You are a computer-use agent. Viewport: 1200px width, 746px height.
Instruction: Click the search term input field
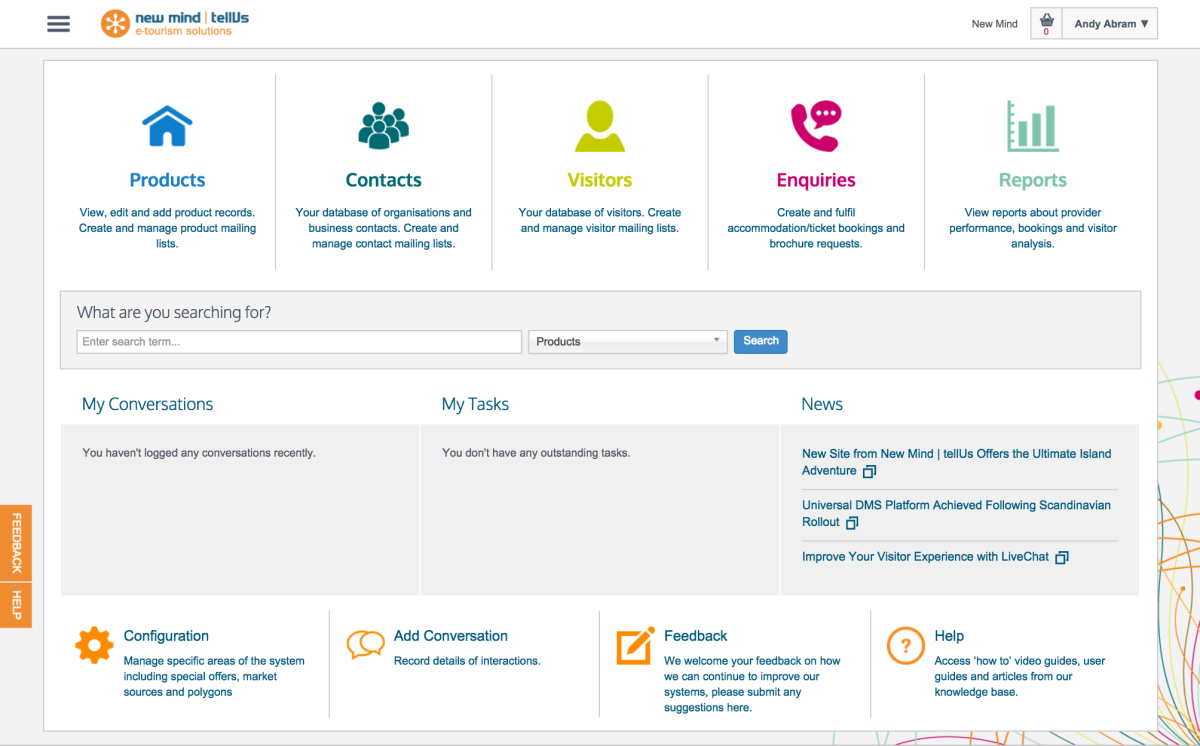coord(298,341)
